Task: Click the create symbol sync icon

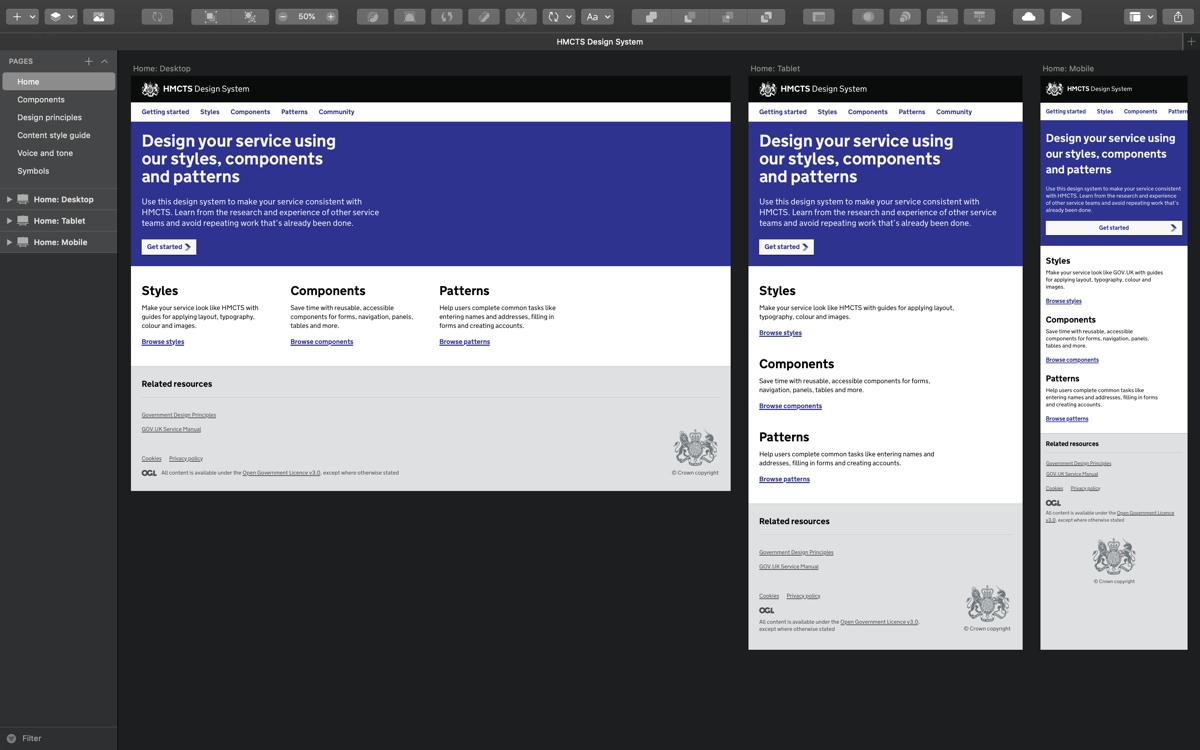Action: (157, 17)
